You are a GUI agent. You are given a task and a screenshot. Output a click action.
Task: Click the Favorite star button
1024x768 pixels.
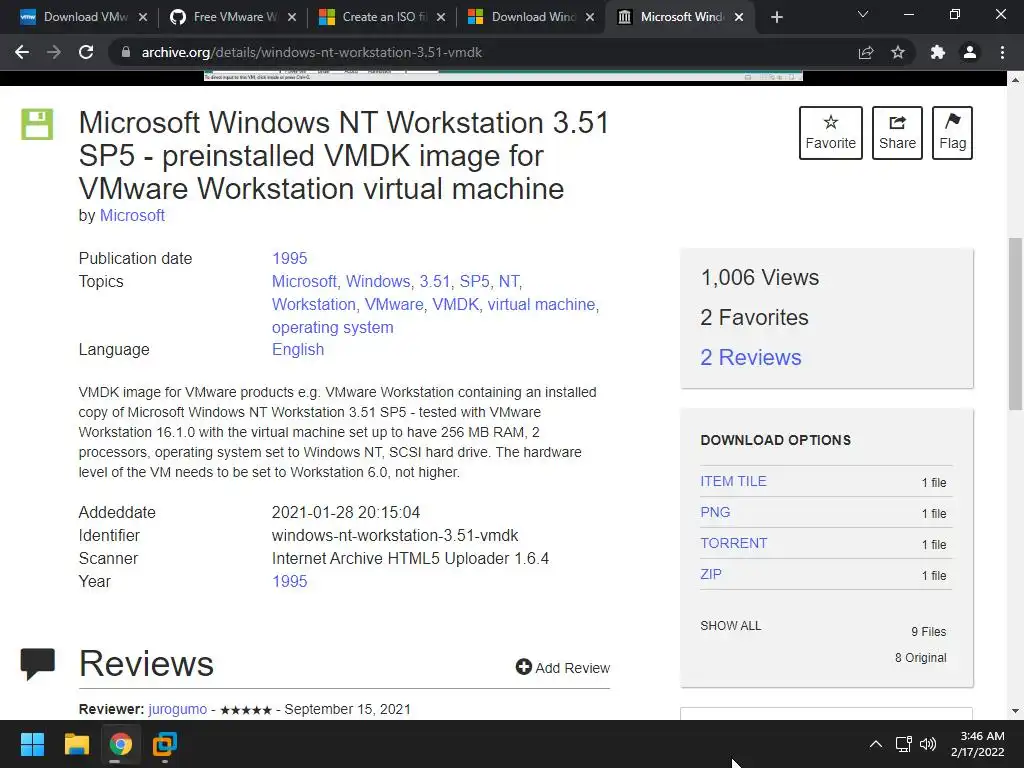831,133
